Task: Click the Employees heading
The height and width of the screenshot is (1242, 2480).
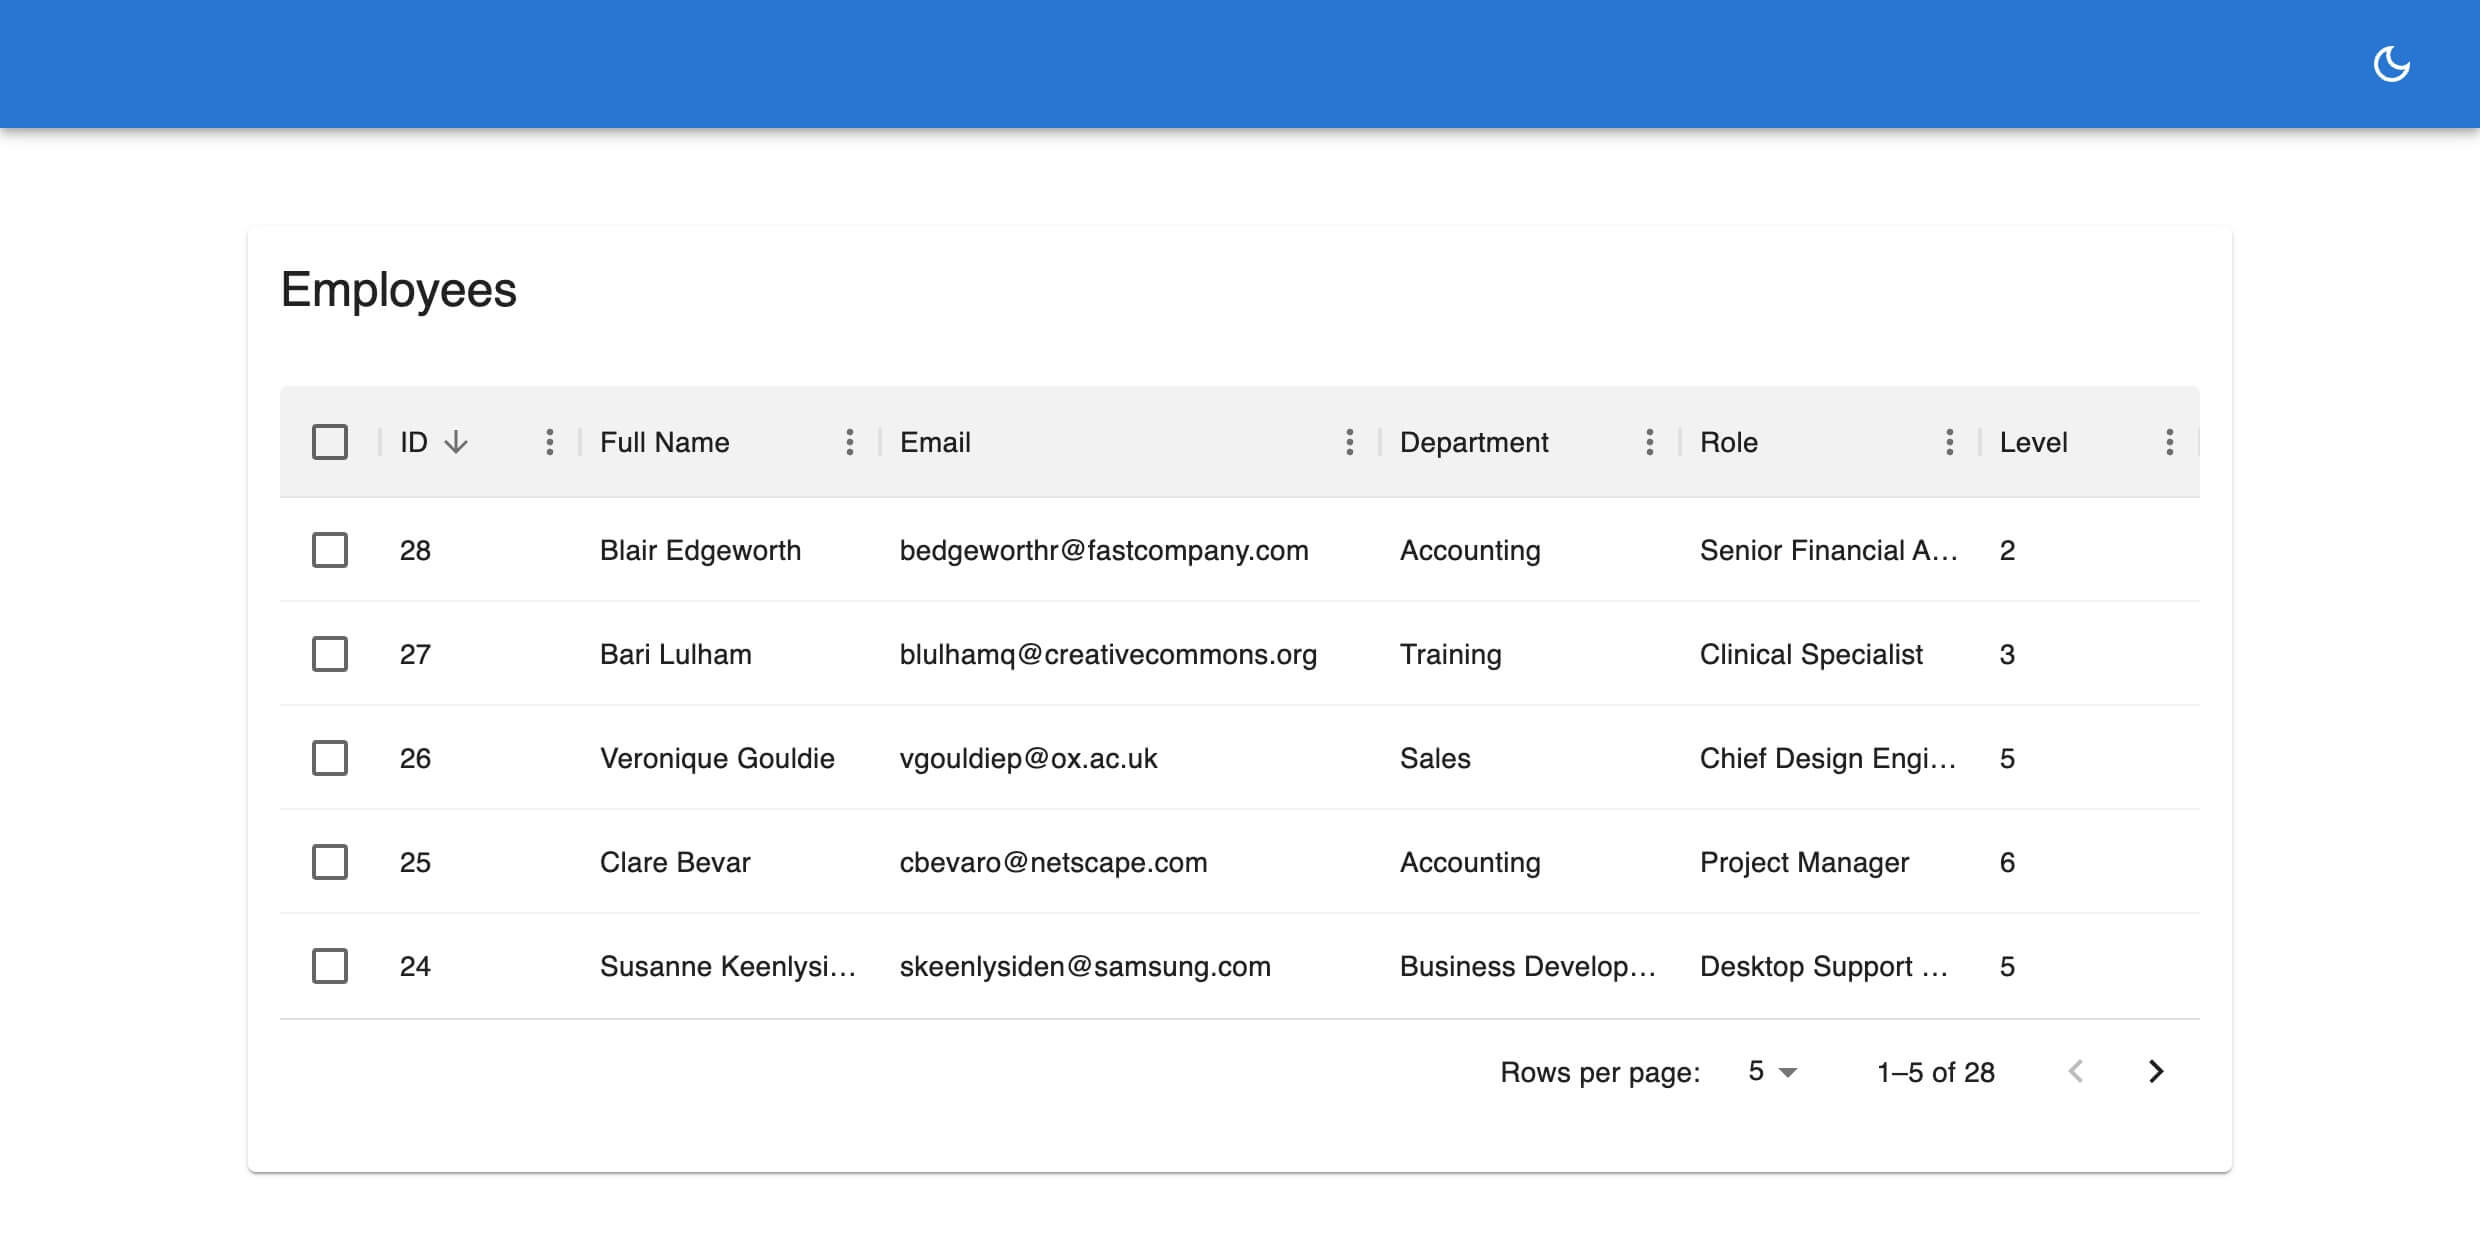Action: (398, 290)
